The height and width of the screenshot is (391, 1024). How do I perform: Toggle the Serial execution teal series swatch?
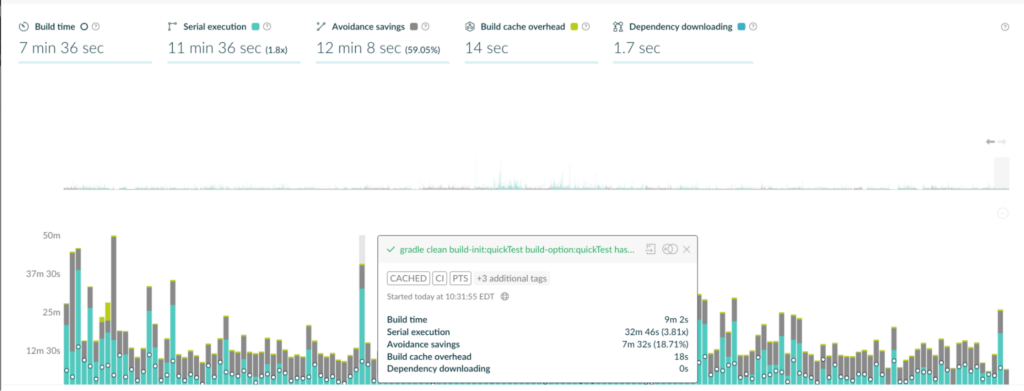pyautogui.click(x=255, y=27)
